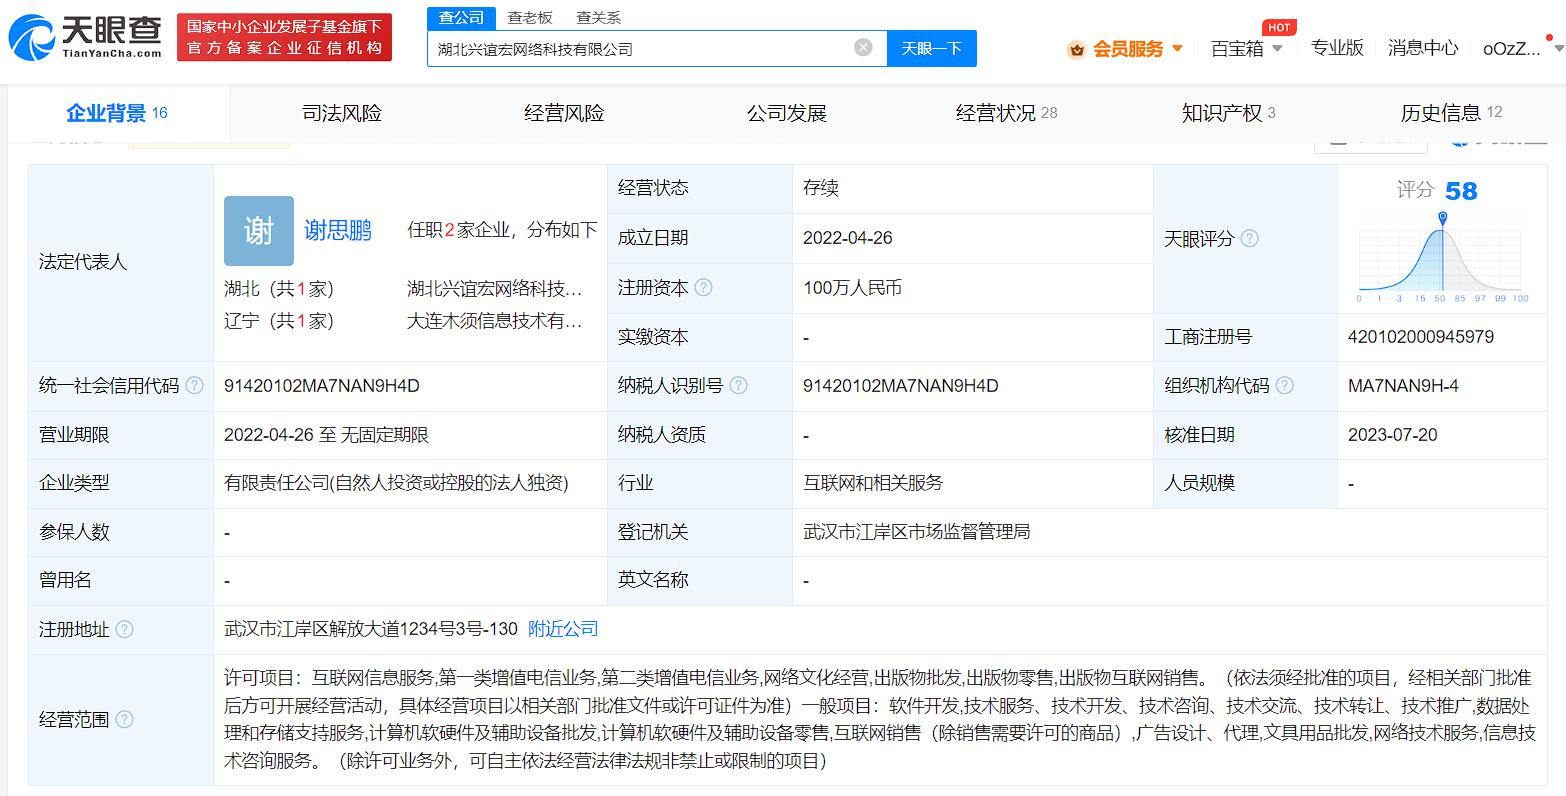
Task: Click question mark icon beside 天眼评分
Action: pos(1249,238)
